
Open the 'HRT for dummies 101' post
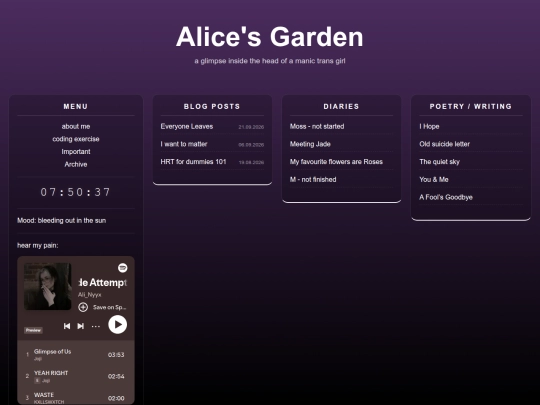pos(193,162)
